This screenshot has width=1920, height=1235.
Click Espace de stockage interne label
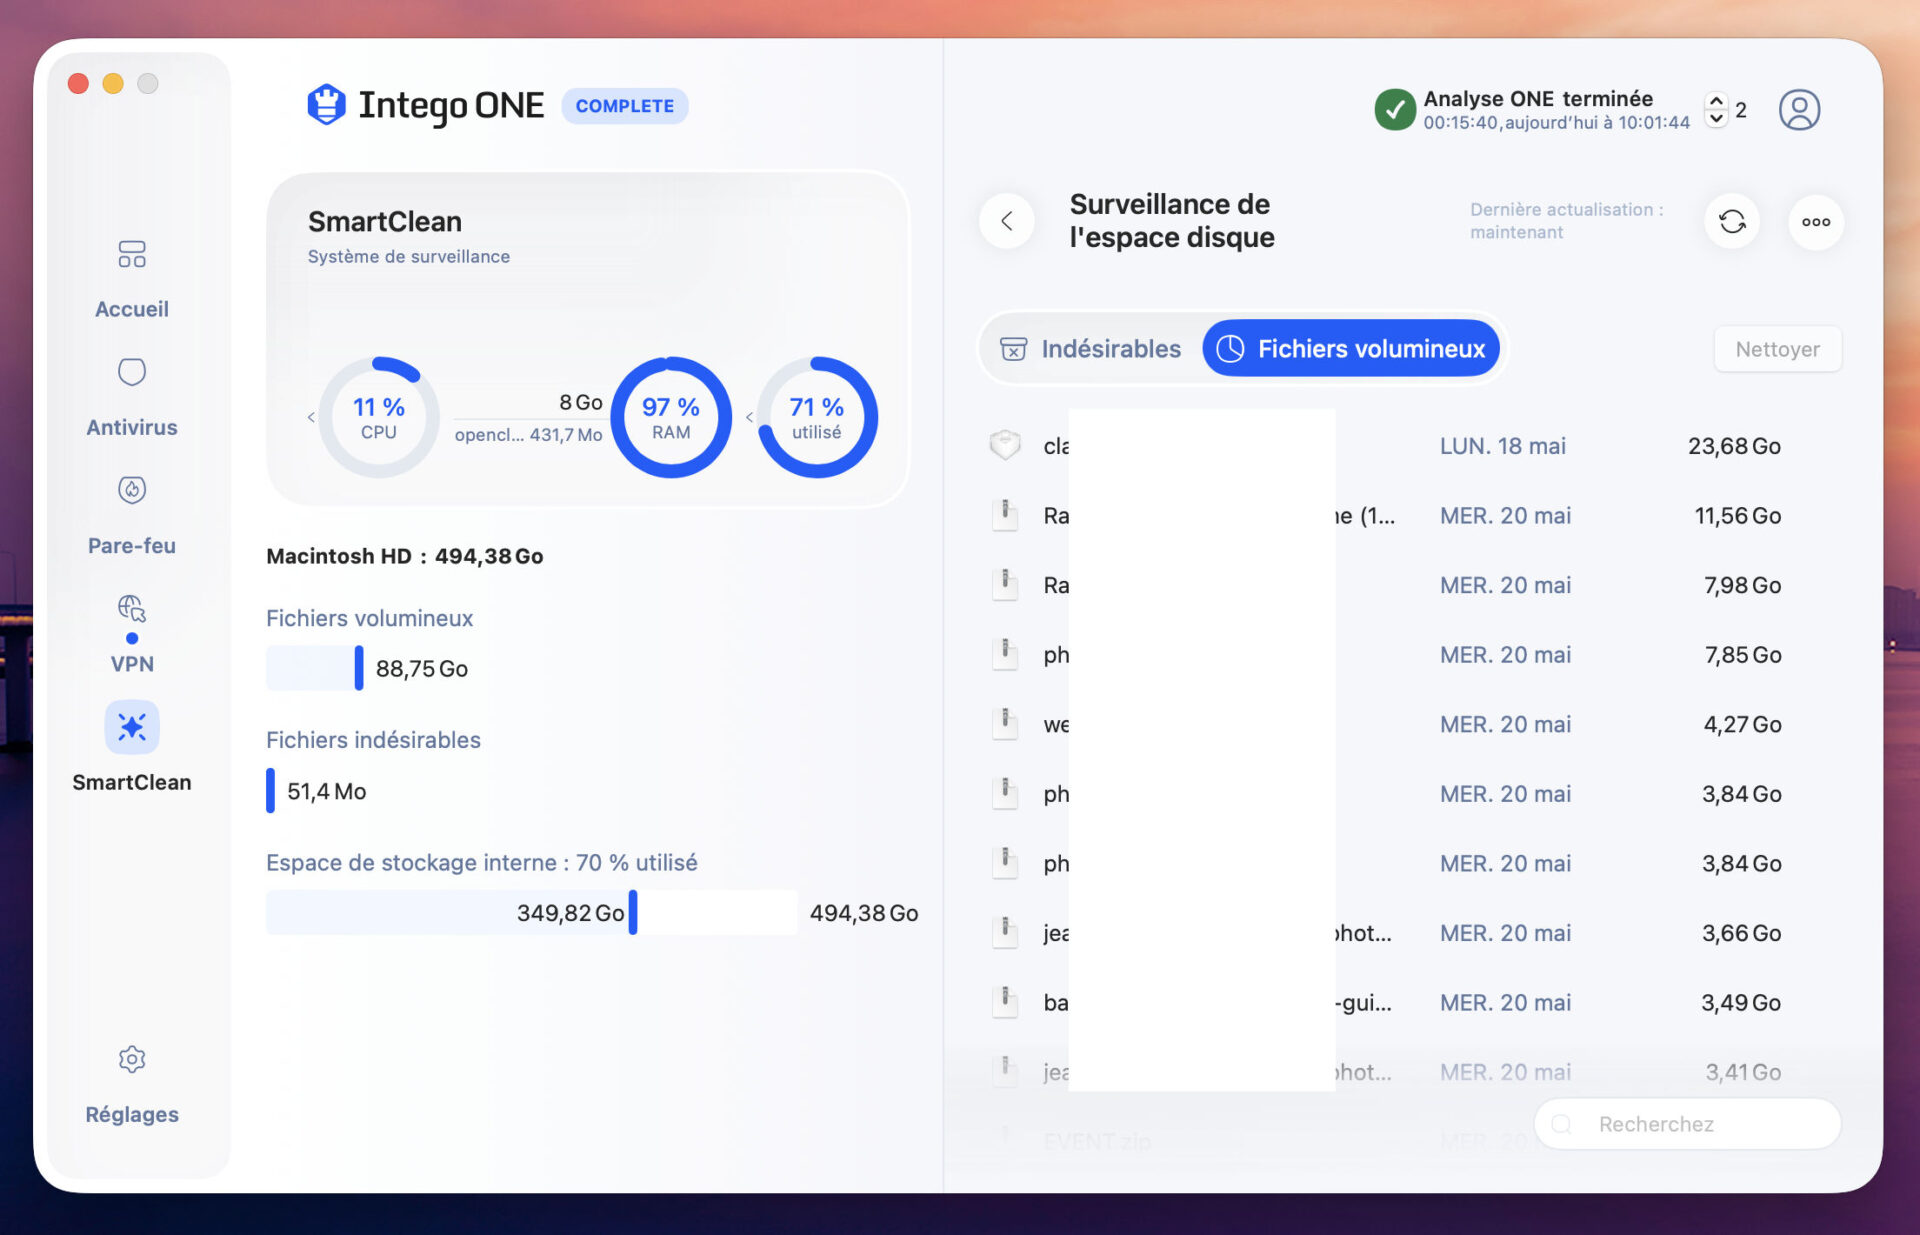482,862
